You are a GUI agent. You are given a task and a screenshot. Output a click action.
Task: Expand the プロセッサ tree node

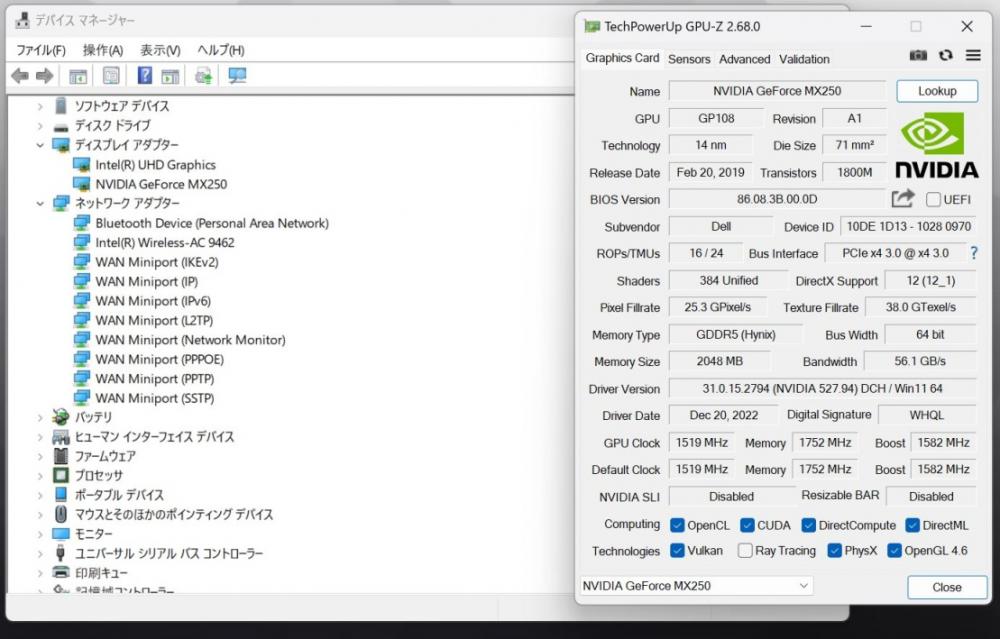coord(40,476)
